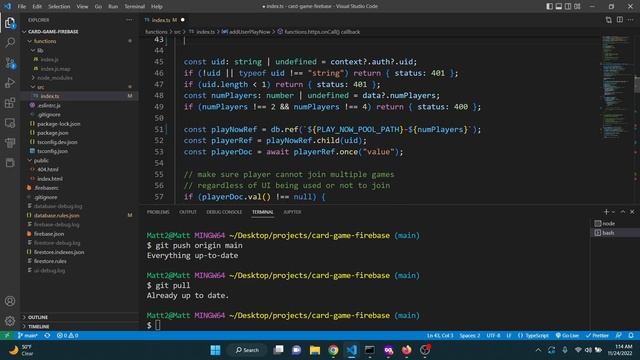Select the index.ts editor tab
640x360 pixels.
(164, 20)
